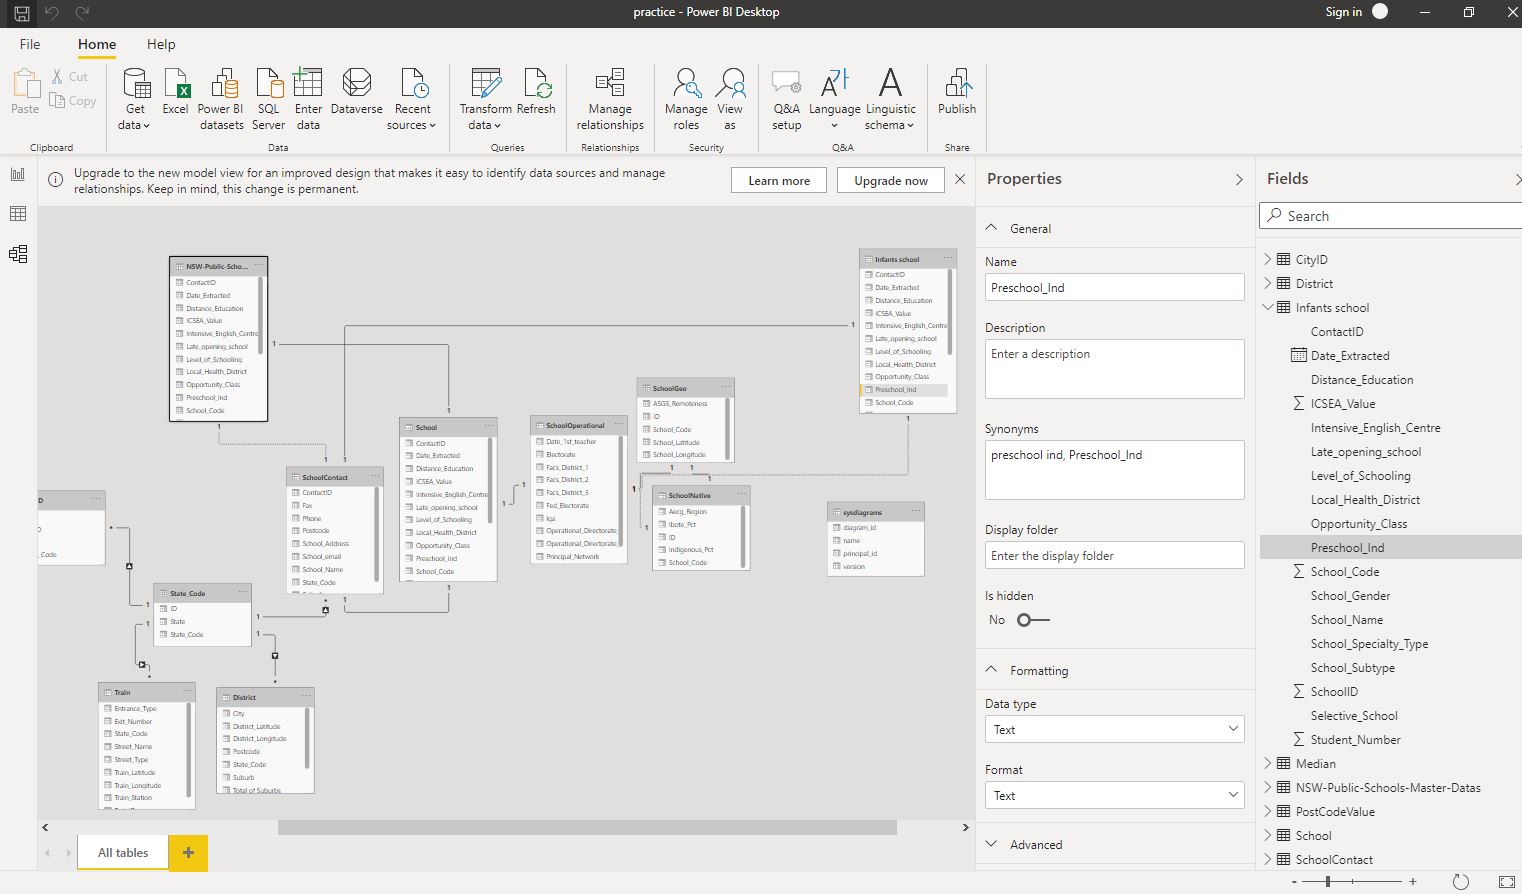Image resolution: width=1522 pixels, height=894 pixels.
Task: Collapse the Properties pane
Action: click(x=1239, y=179)
